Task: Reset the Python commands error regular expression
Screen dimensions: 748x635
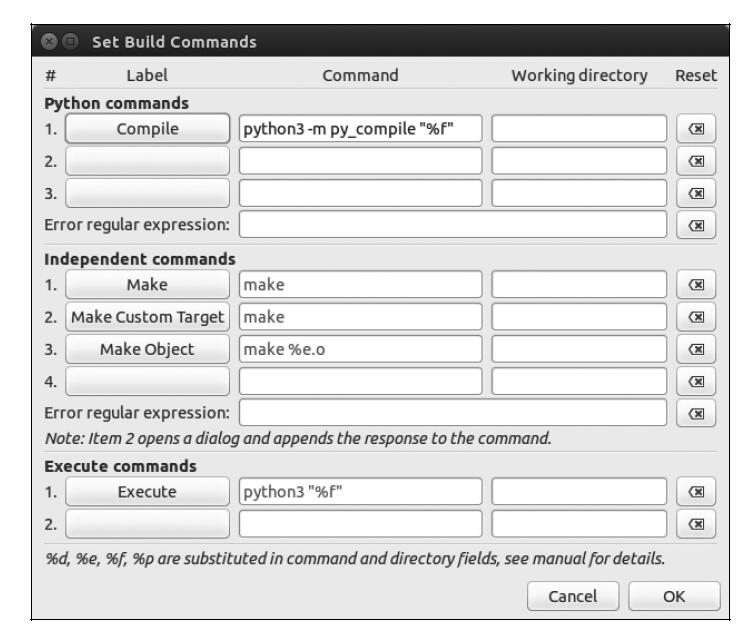Action: (x=696, y=225)
